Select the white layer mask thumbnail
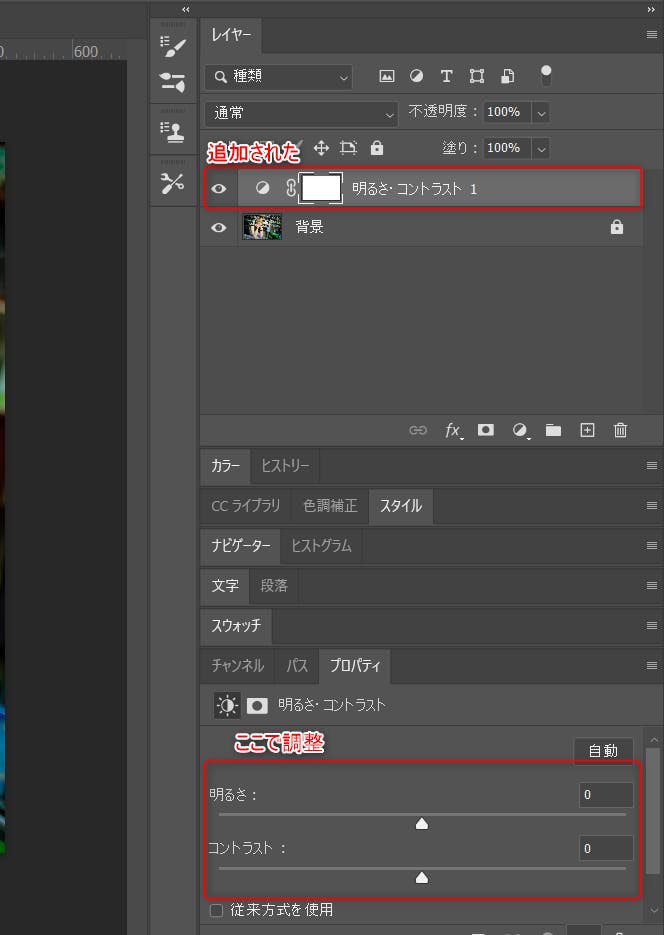Screen dimensions: 664x935 [322, 187]
